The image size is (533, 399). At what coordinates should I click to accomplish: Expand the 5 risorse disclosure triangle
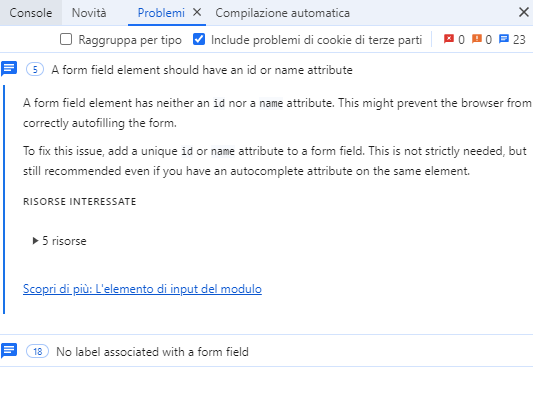(x=35, y=241)
